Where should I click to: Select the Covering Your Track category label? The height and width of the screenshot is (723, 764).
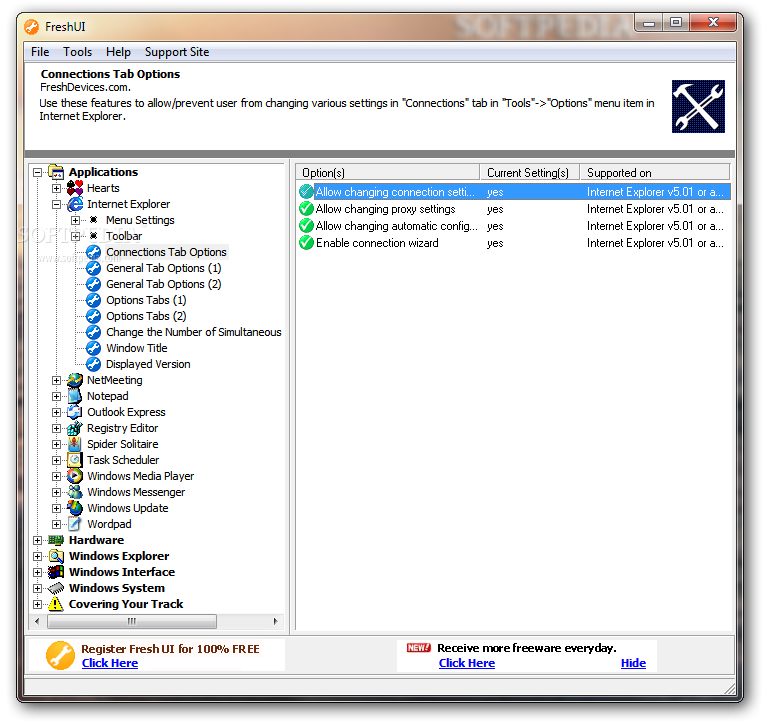pyautogui.click(x=126, y=604)
